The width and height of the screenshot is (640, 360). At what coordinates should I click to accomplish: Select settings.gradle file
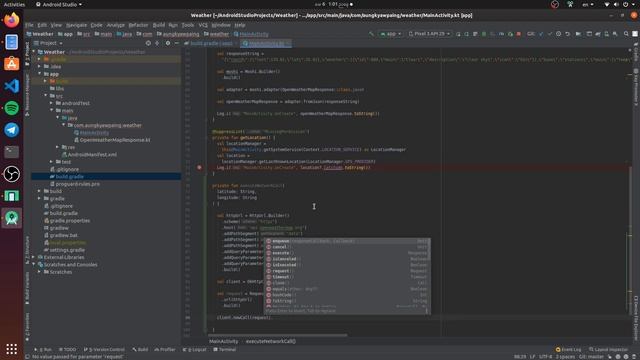click(64, 250)
